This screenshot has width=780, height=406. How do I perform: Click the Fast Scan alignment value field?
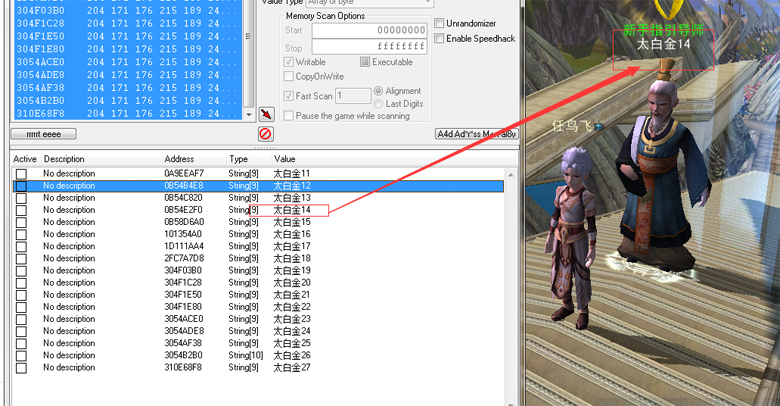(x=353, y=96)
